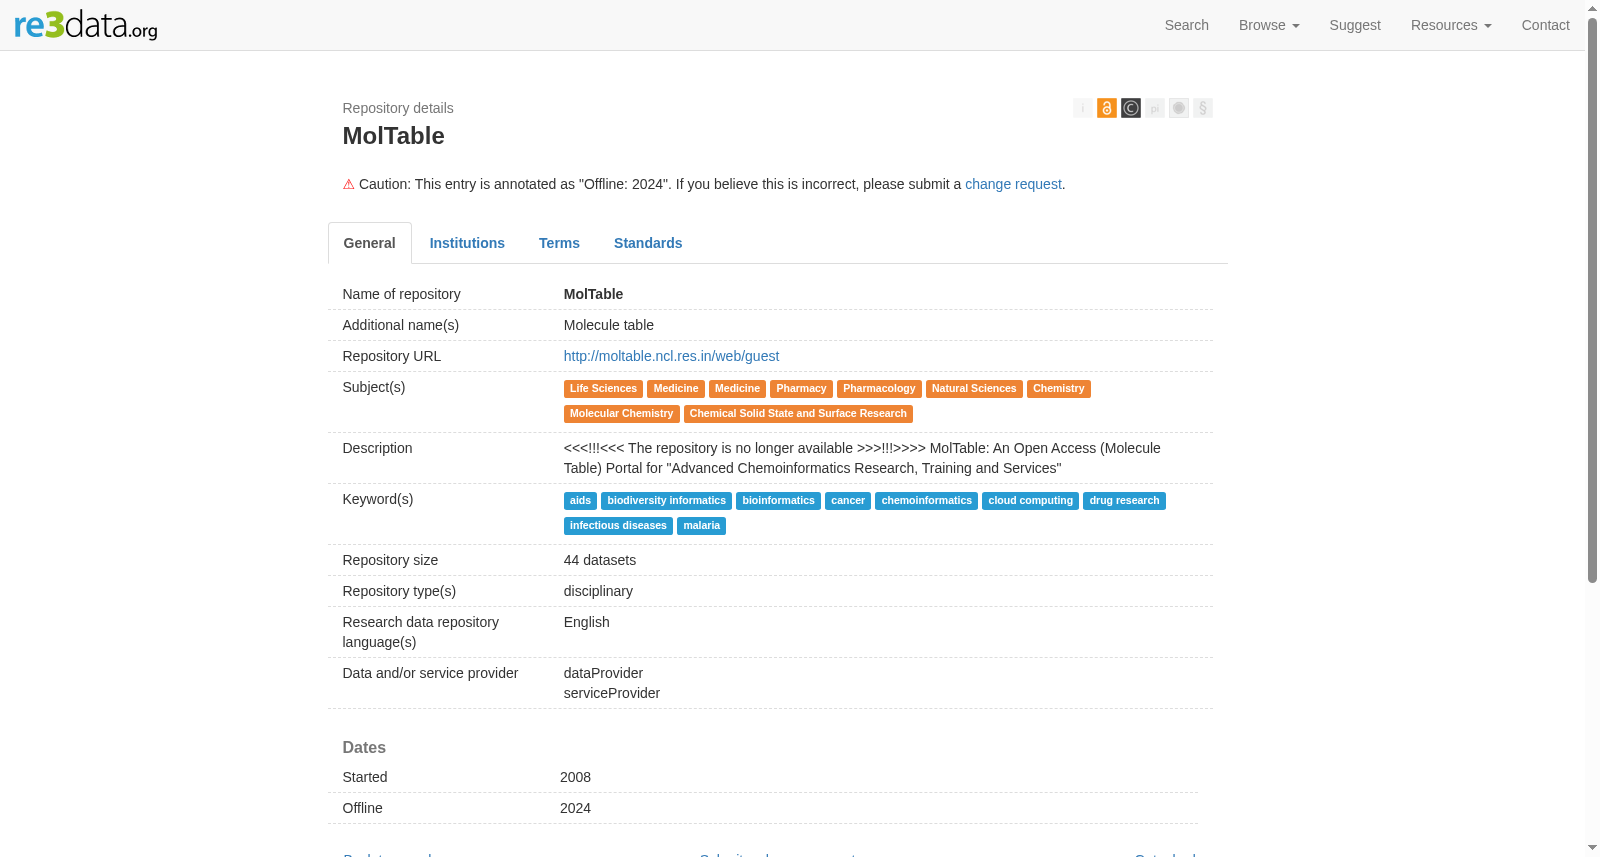The height and width of the screenshot is (857, 1600).
Task: Click the 'dataProvider' text
Action: [x=603, y=673]
